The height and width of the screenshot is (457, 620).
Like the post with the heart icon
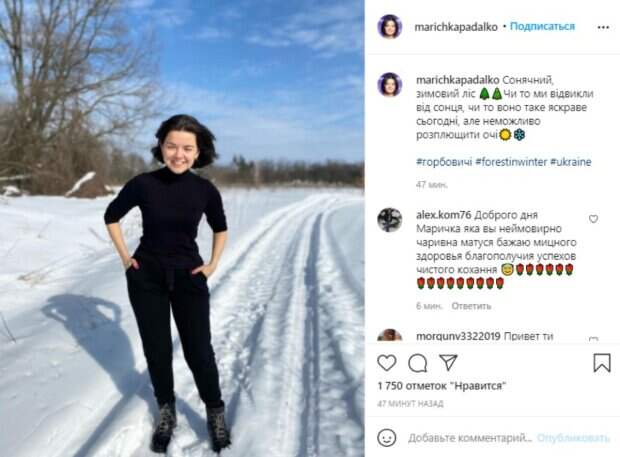pos(387,363)
